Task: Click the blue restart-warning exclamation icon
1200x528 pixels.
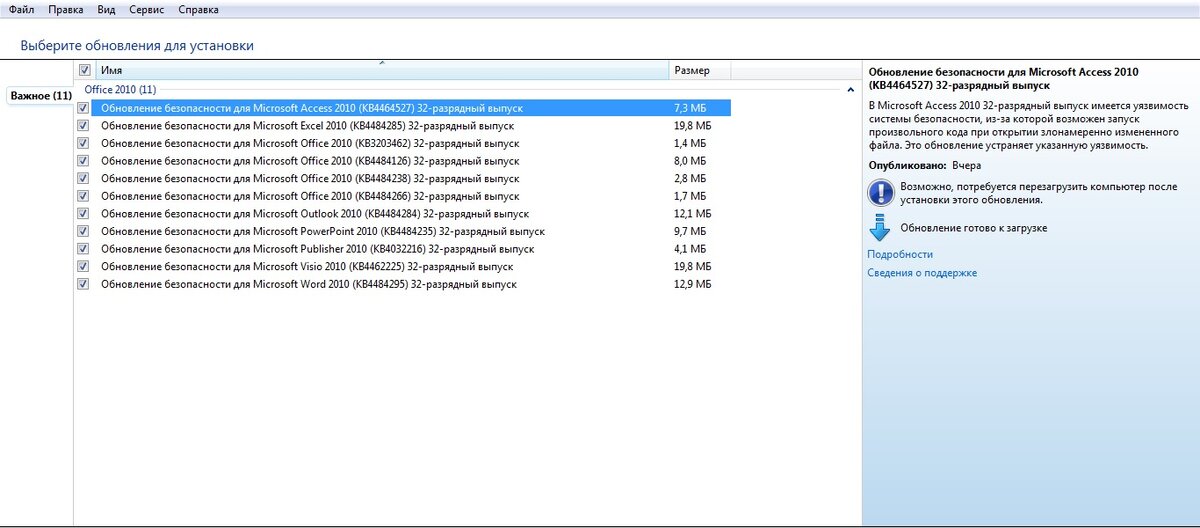Action: pyautogui.click(x=880, y=192)
